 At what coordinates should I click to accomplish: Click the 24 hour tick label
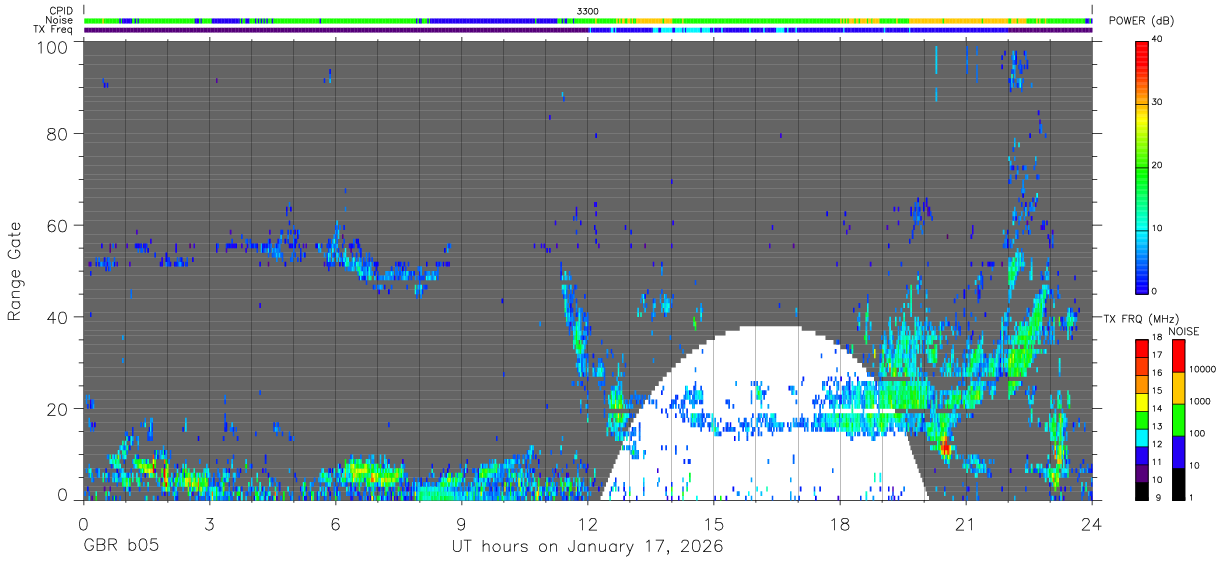[1091, 524]
